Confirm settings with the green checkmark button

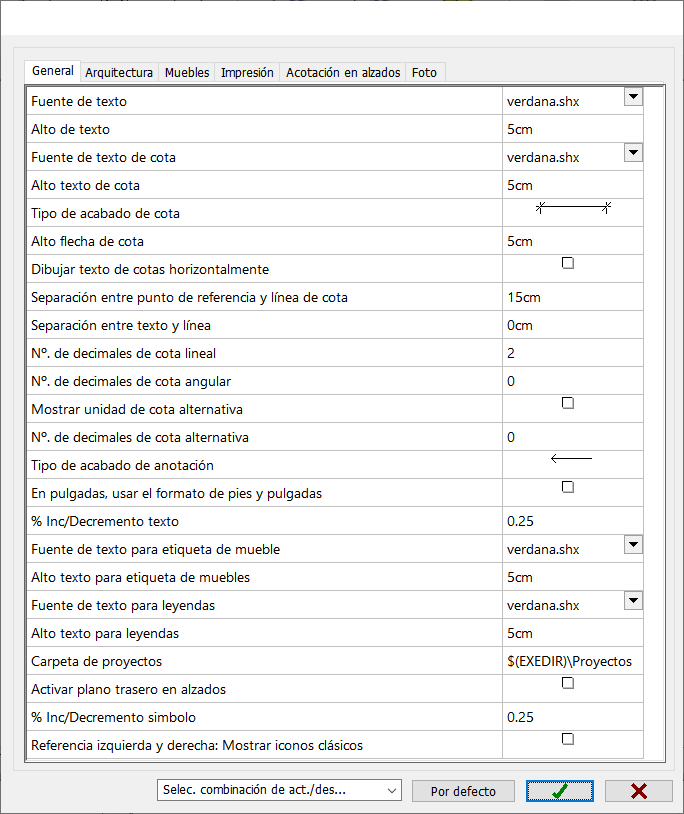point(559,791)
